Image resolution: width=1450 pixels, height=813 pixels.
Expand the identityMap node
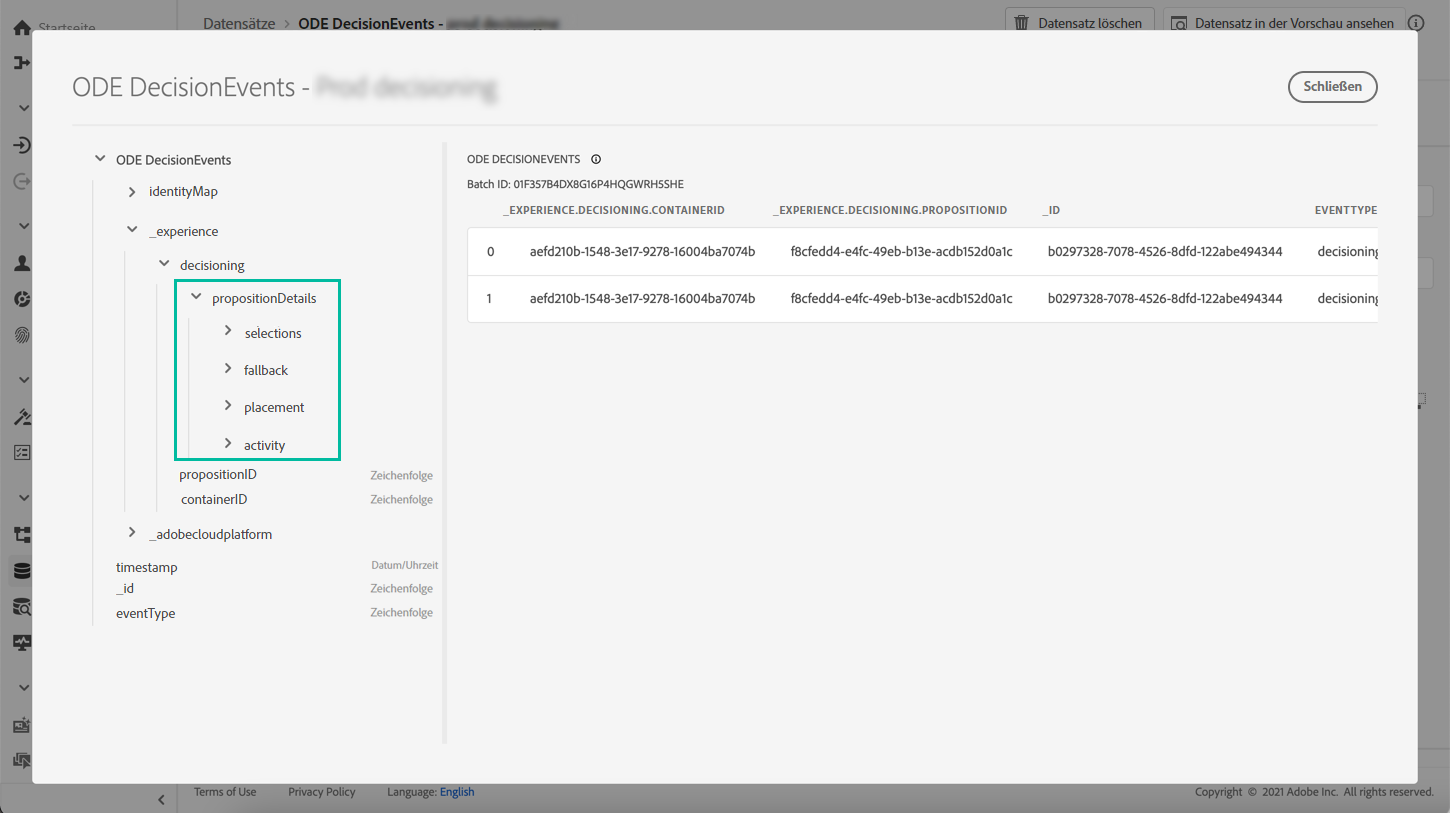[x=132, y=191]
